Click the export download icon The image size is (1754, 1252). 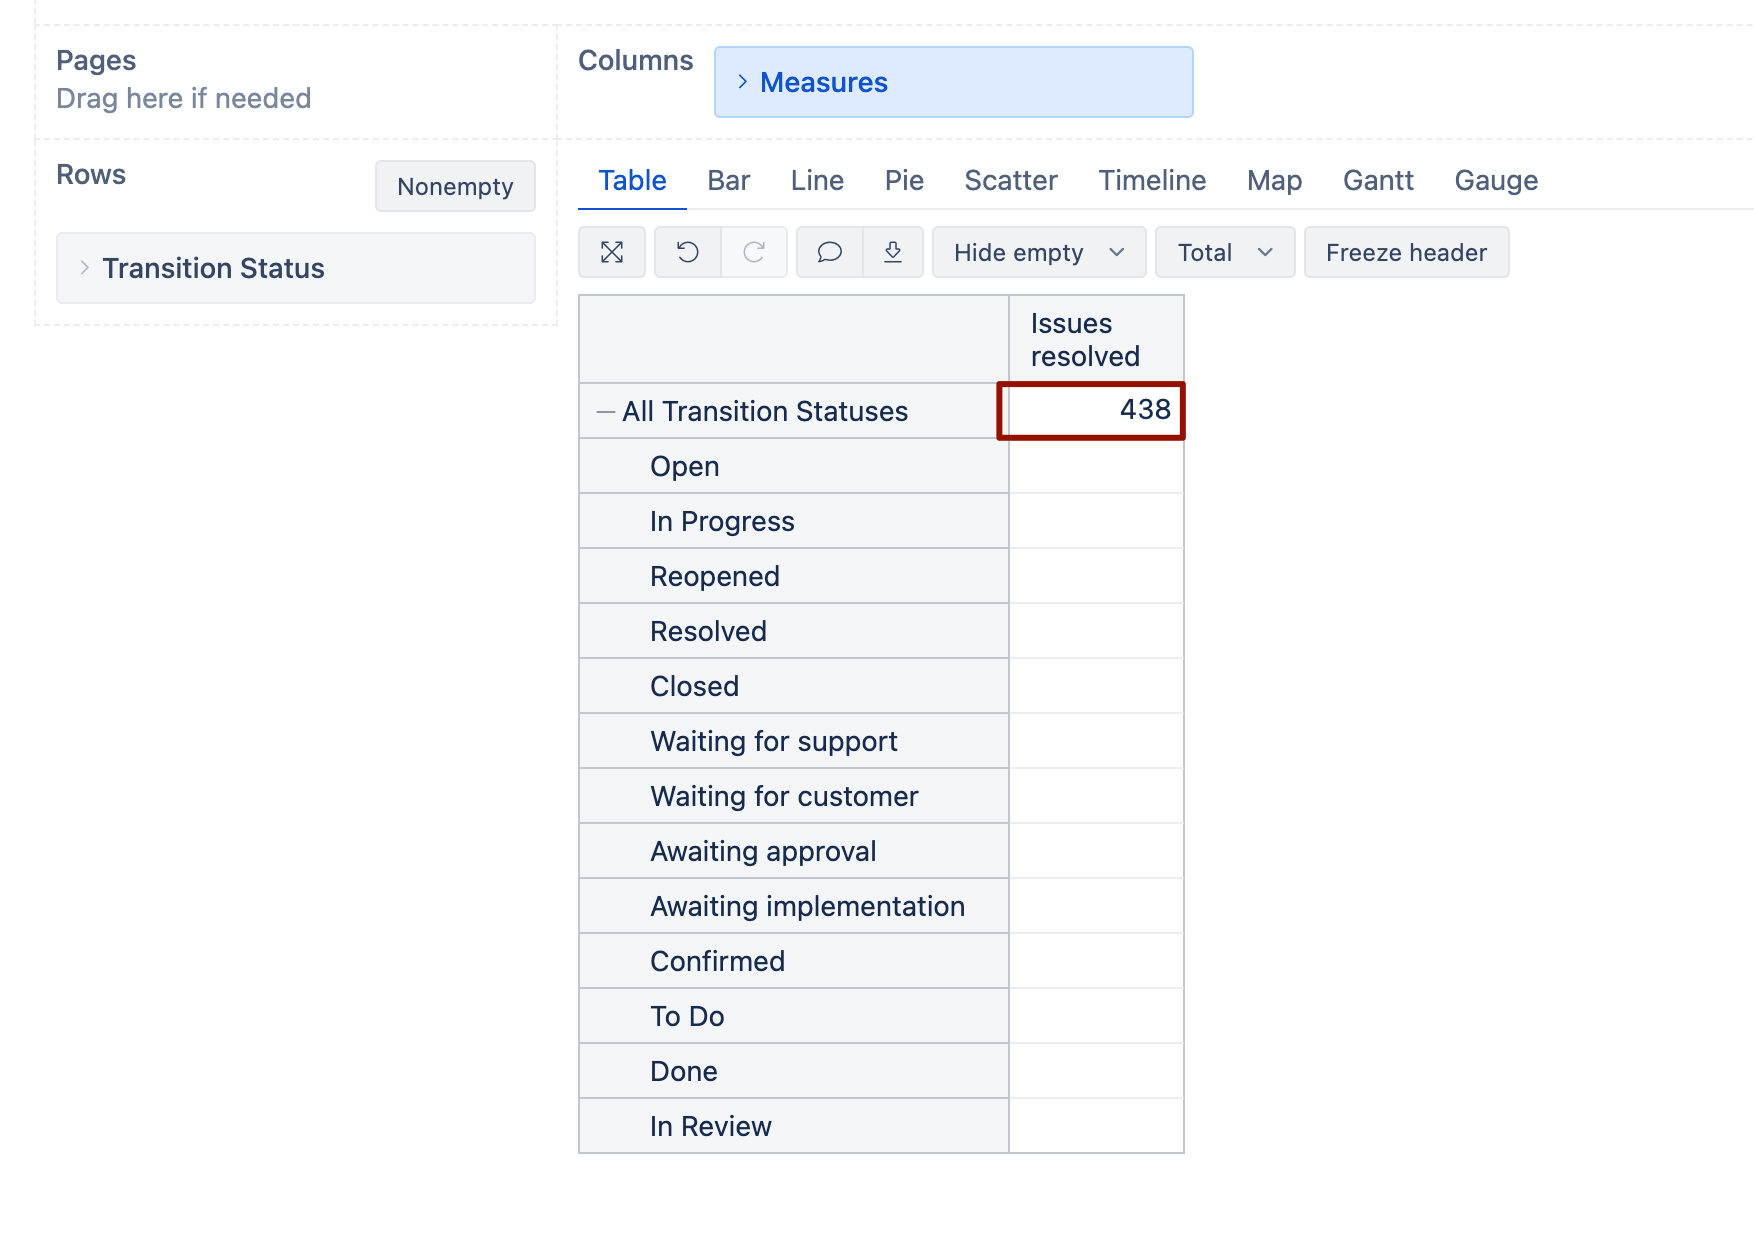(893, 252)
